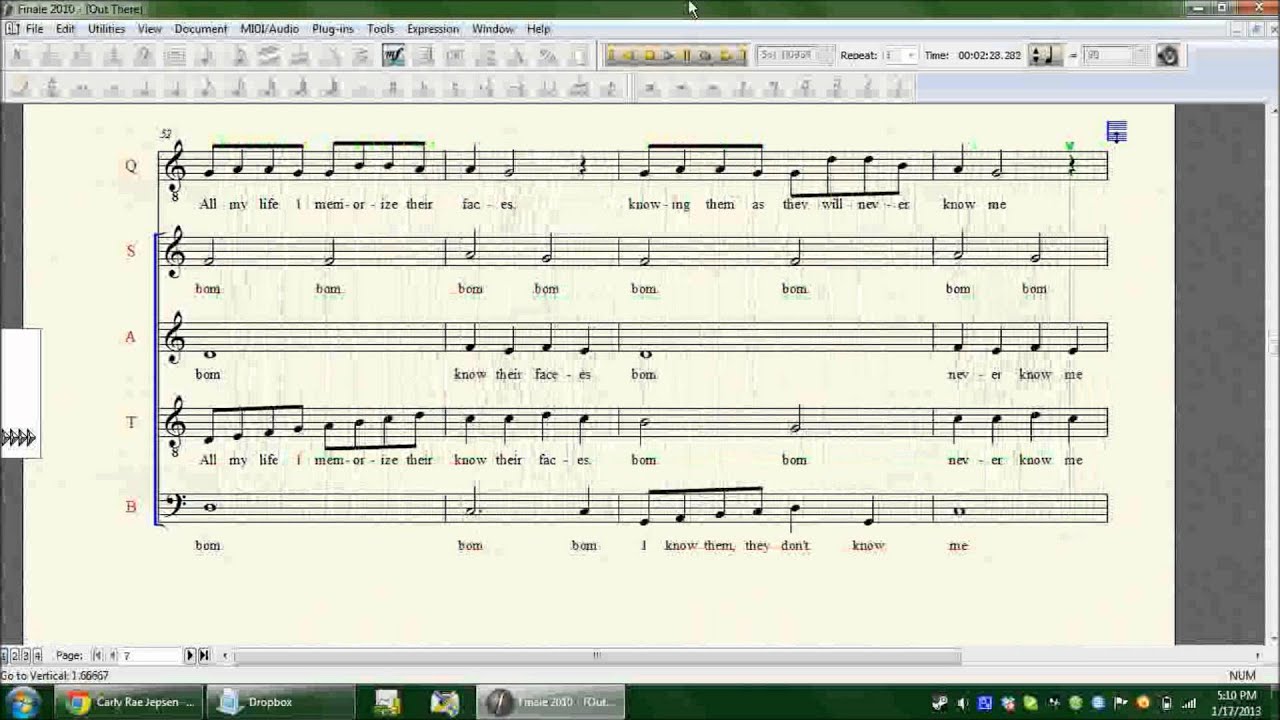Image resolution: width=1280 pixels, height=720 pixels.
Task: Open the Utilities menu
Action: (x=106, y=29)
